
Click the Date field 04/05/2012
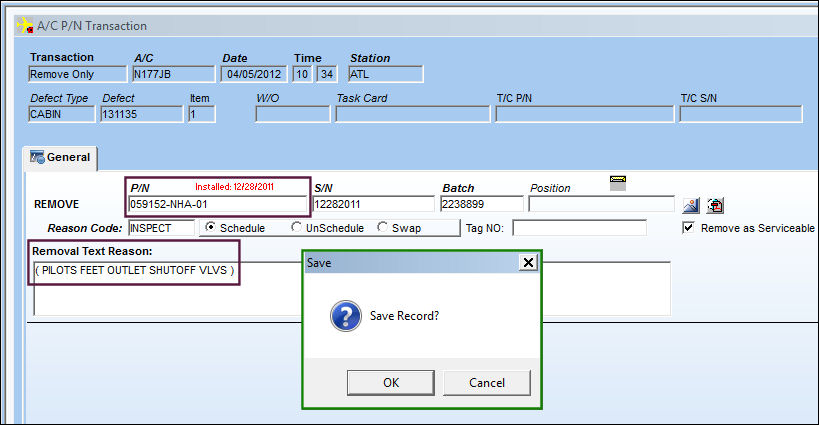pyautogui.click(x=254, y=74)
